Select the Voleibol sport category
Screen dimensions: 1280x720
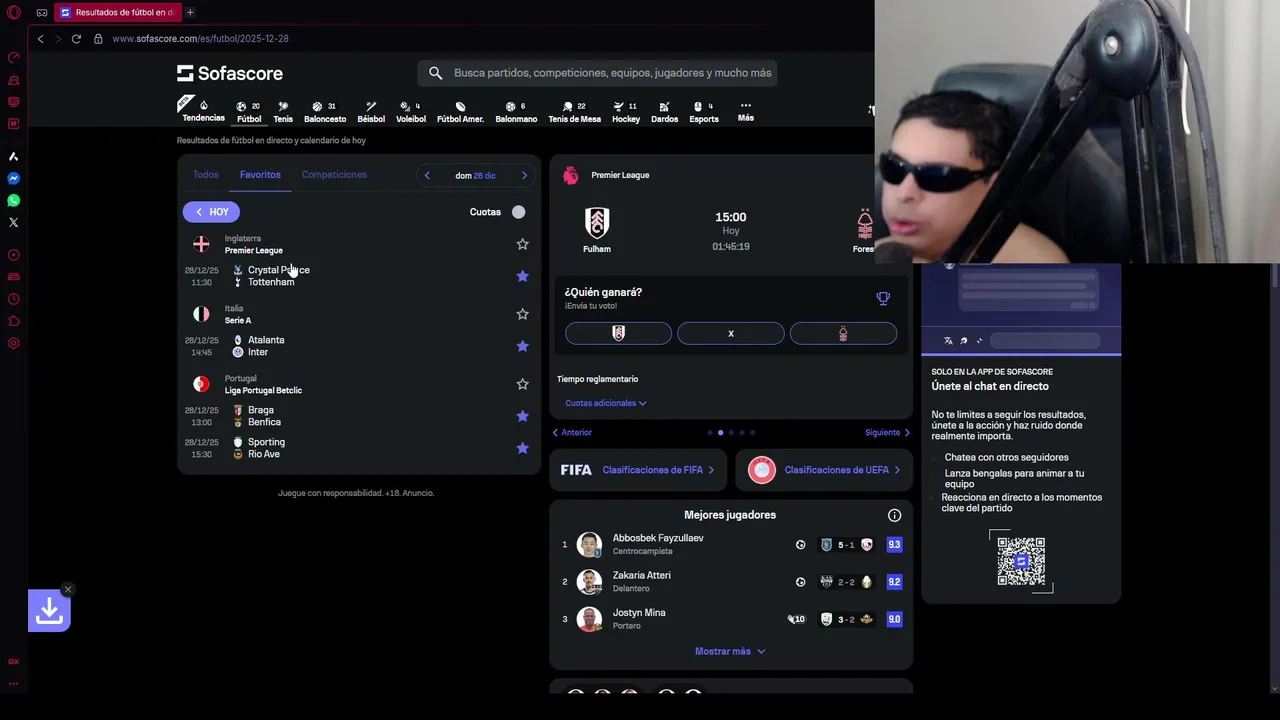click(411, 112)
